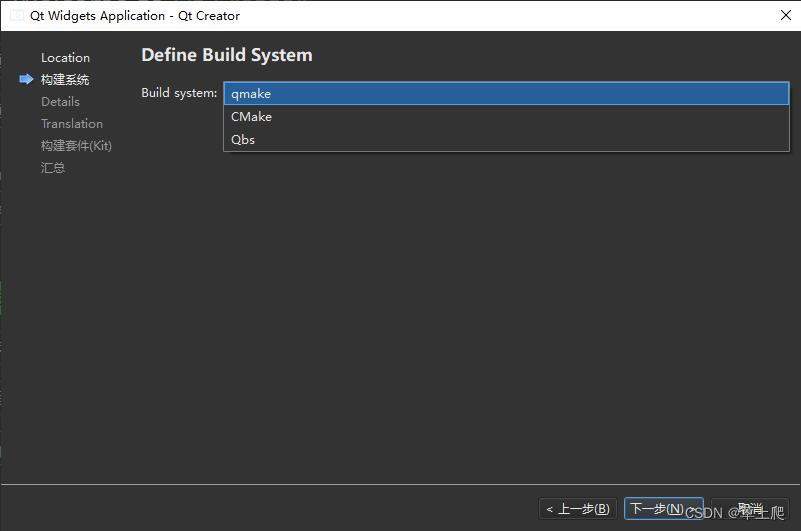Click the Build system: label
The height and width of the screenshot is (531, 801).
179,93
